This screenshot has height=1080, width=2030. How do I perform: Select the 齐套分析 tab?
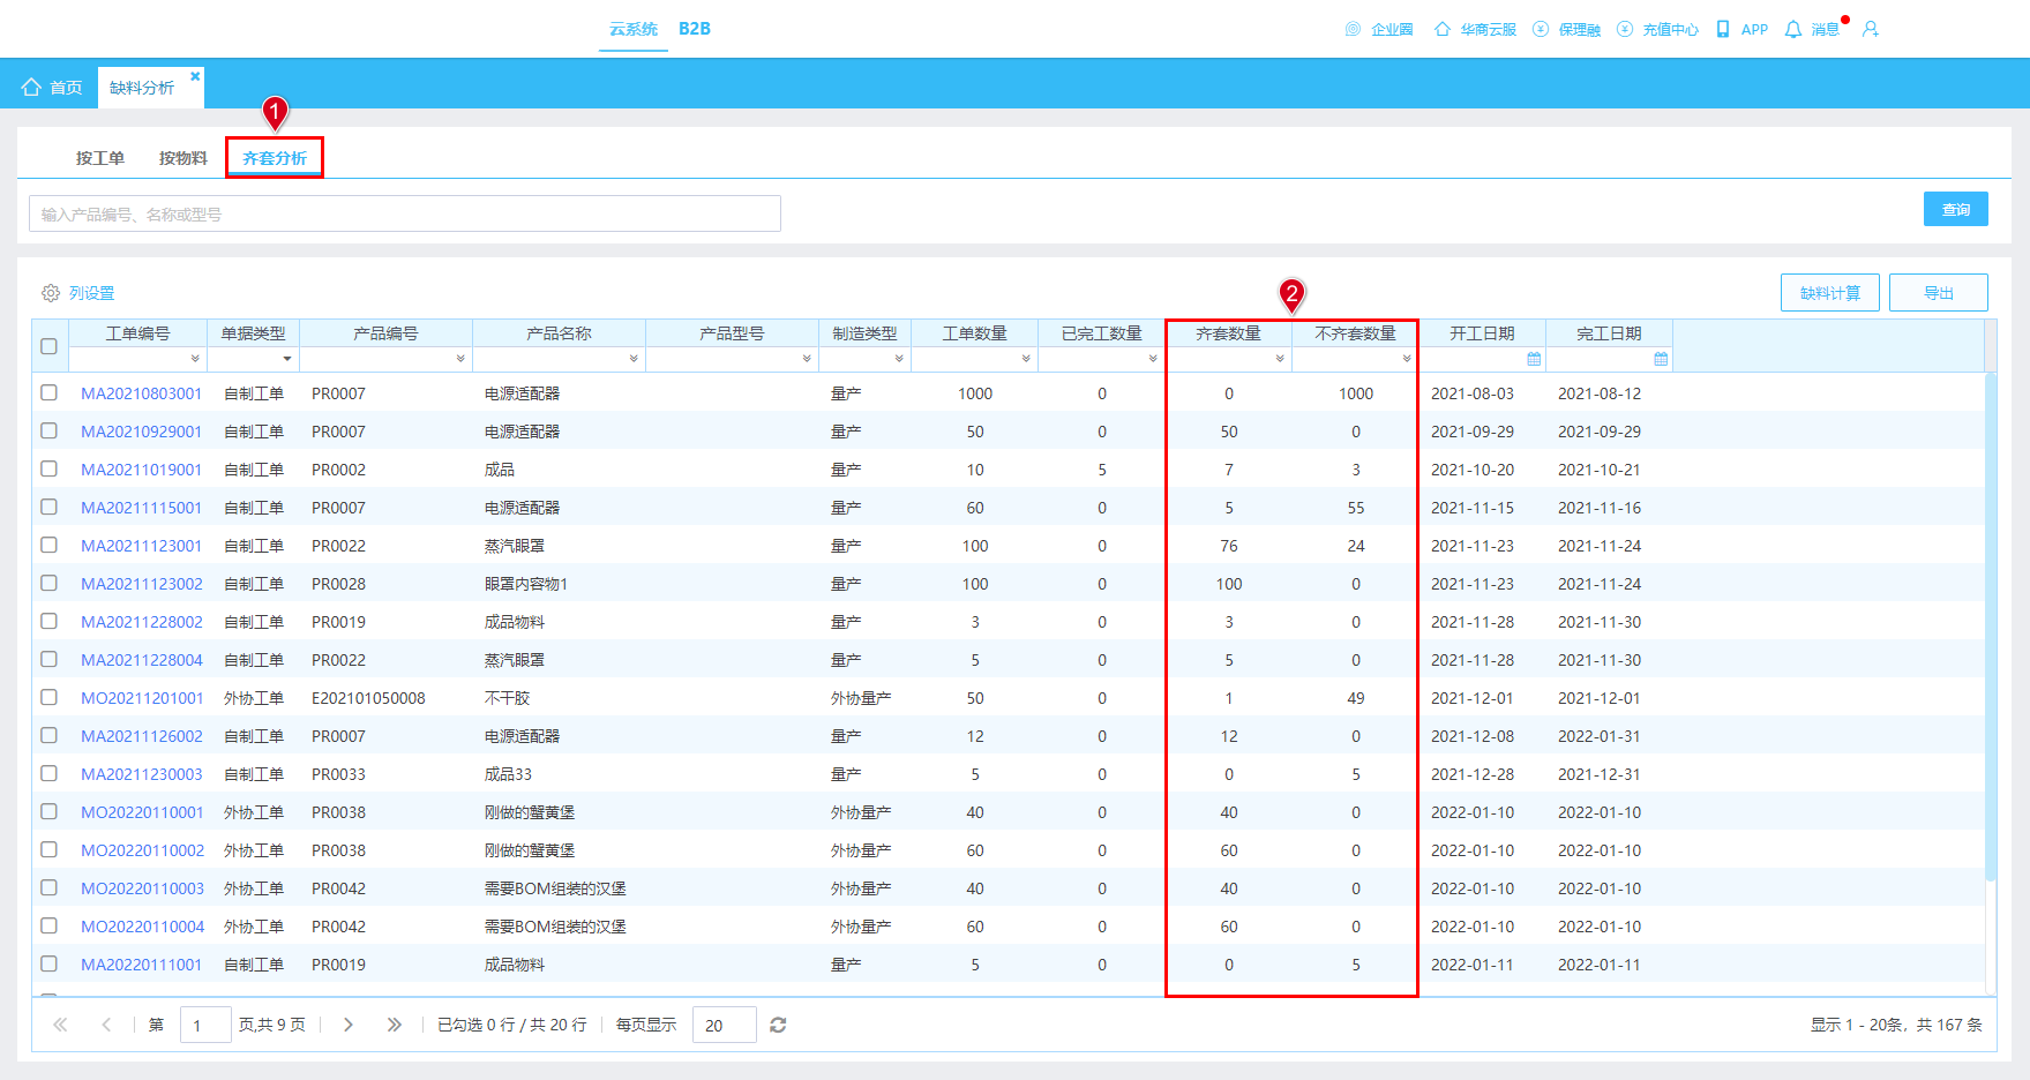point(274,158)
